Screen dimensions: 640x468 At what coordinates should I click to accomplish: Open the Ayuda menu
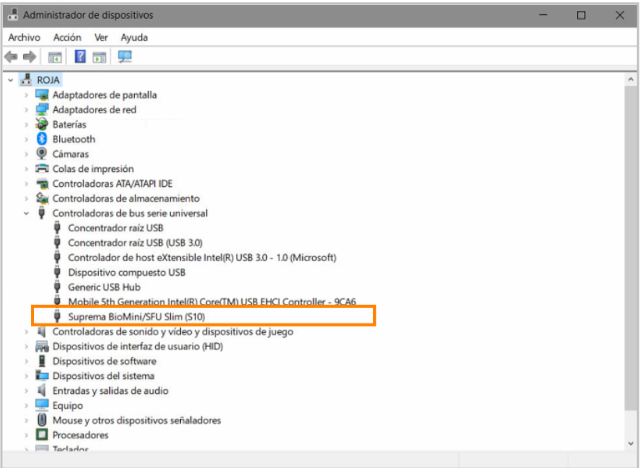(x=134, y=38)
